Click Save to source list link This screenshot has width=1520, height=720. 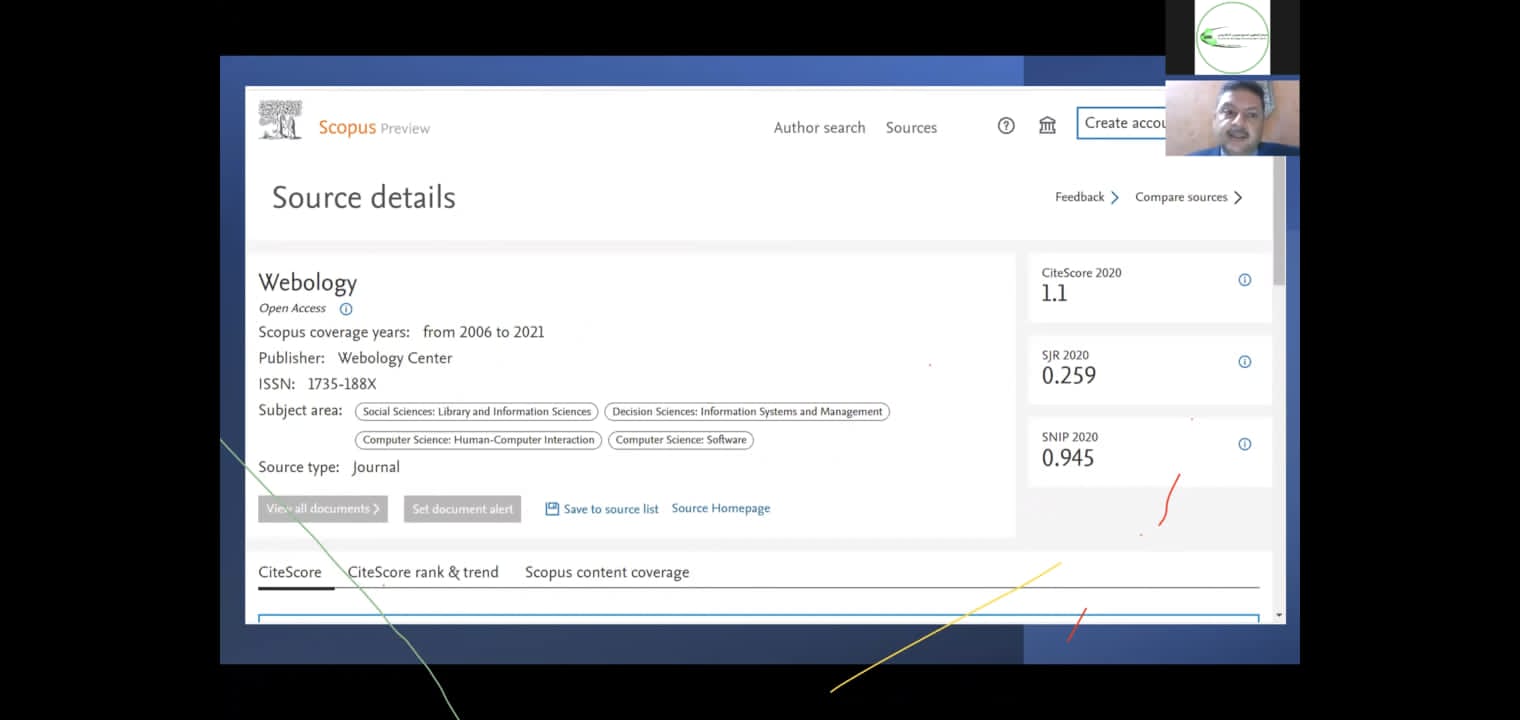pos(611,509)
